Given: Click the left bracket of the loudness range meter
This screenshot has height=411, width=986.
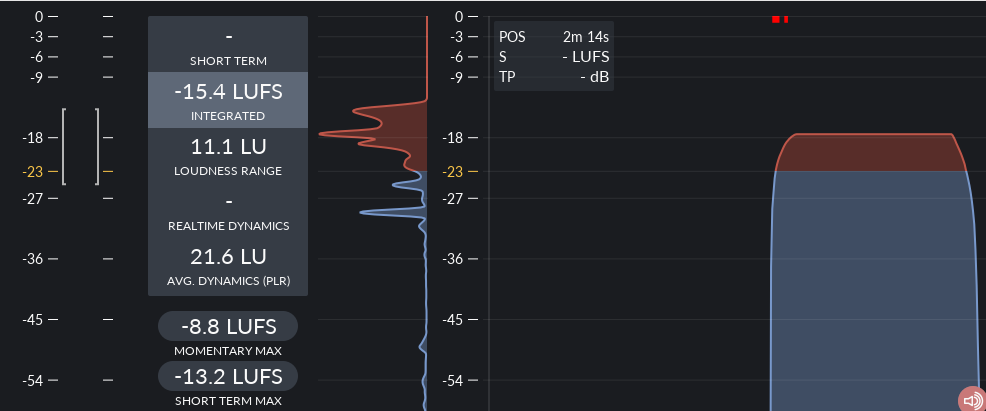Looking at the screenshot, I should (64, 147).
